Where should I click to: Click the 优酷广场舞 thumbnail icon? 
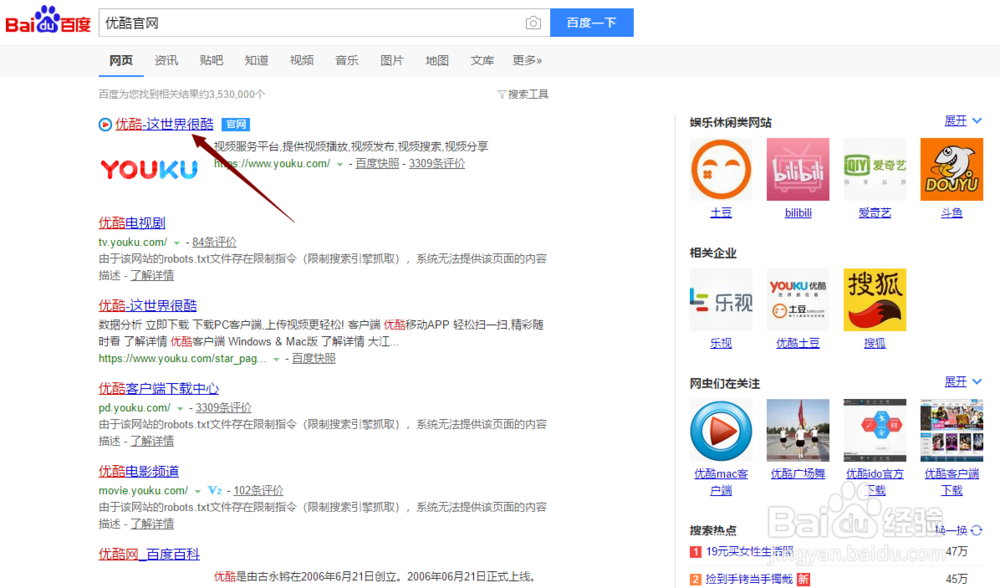pos(798,430)
